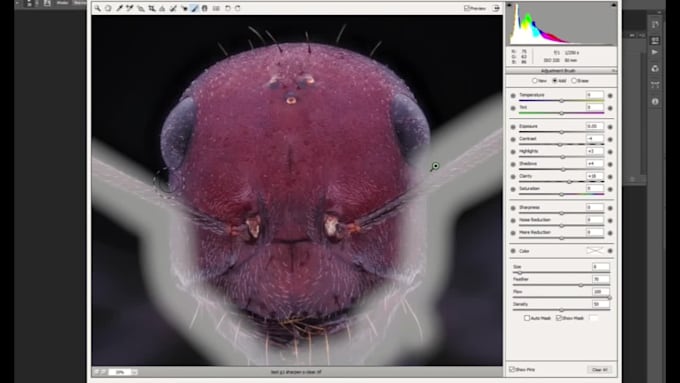Click the Clarity value field

click(x=595, y=177)
